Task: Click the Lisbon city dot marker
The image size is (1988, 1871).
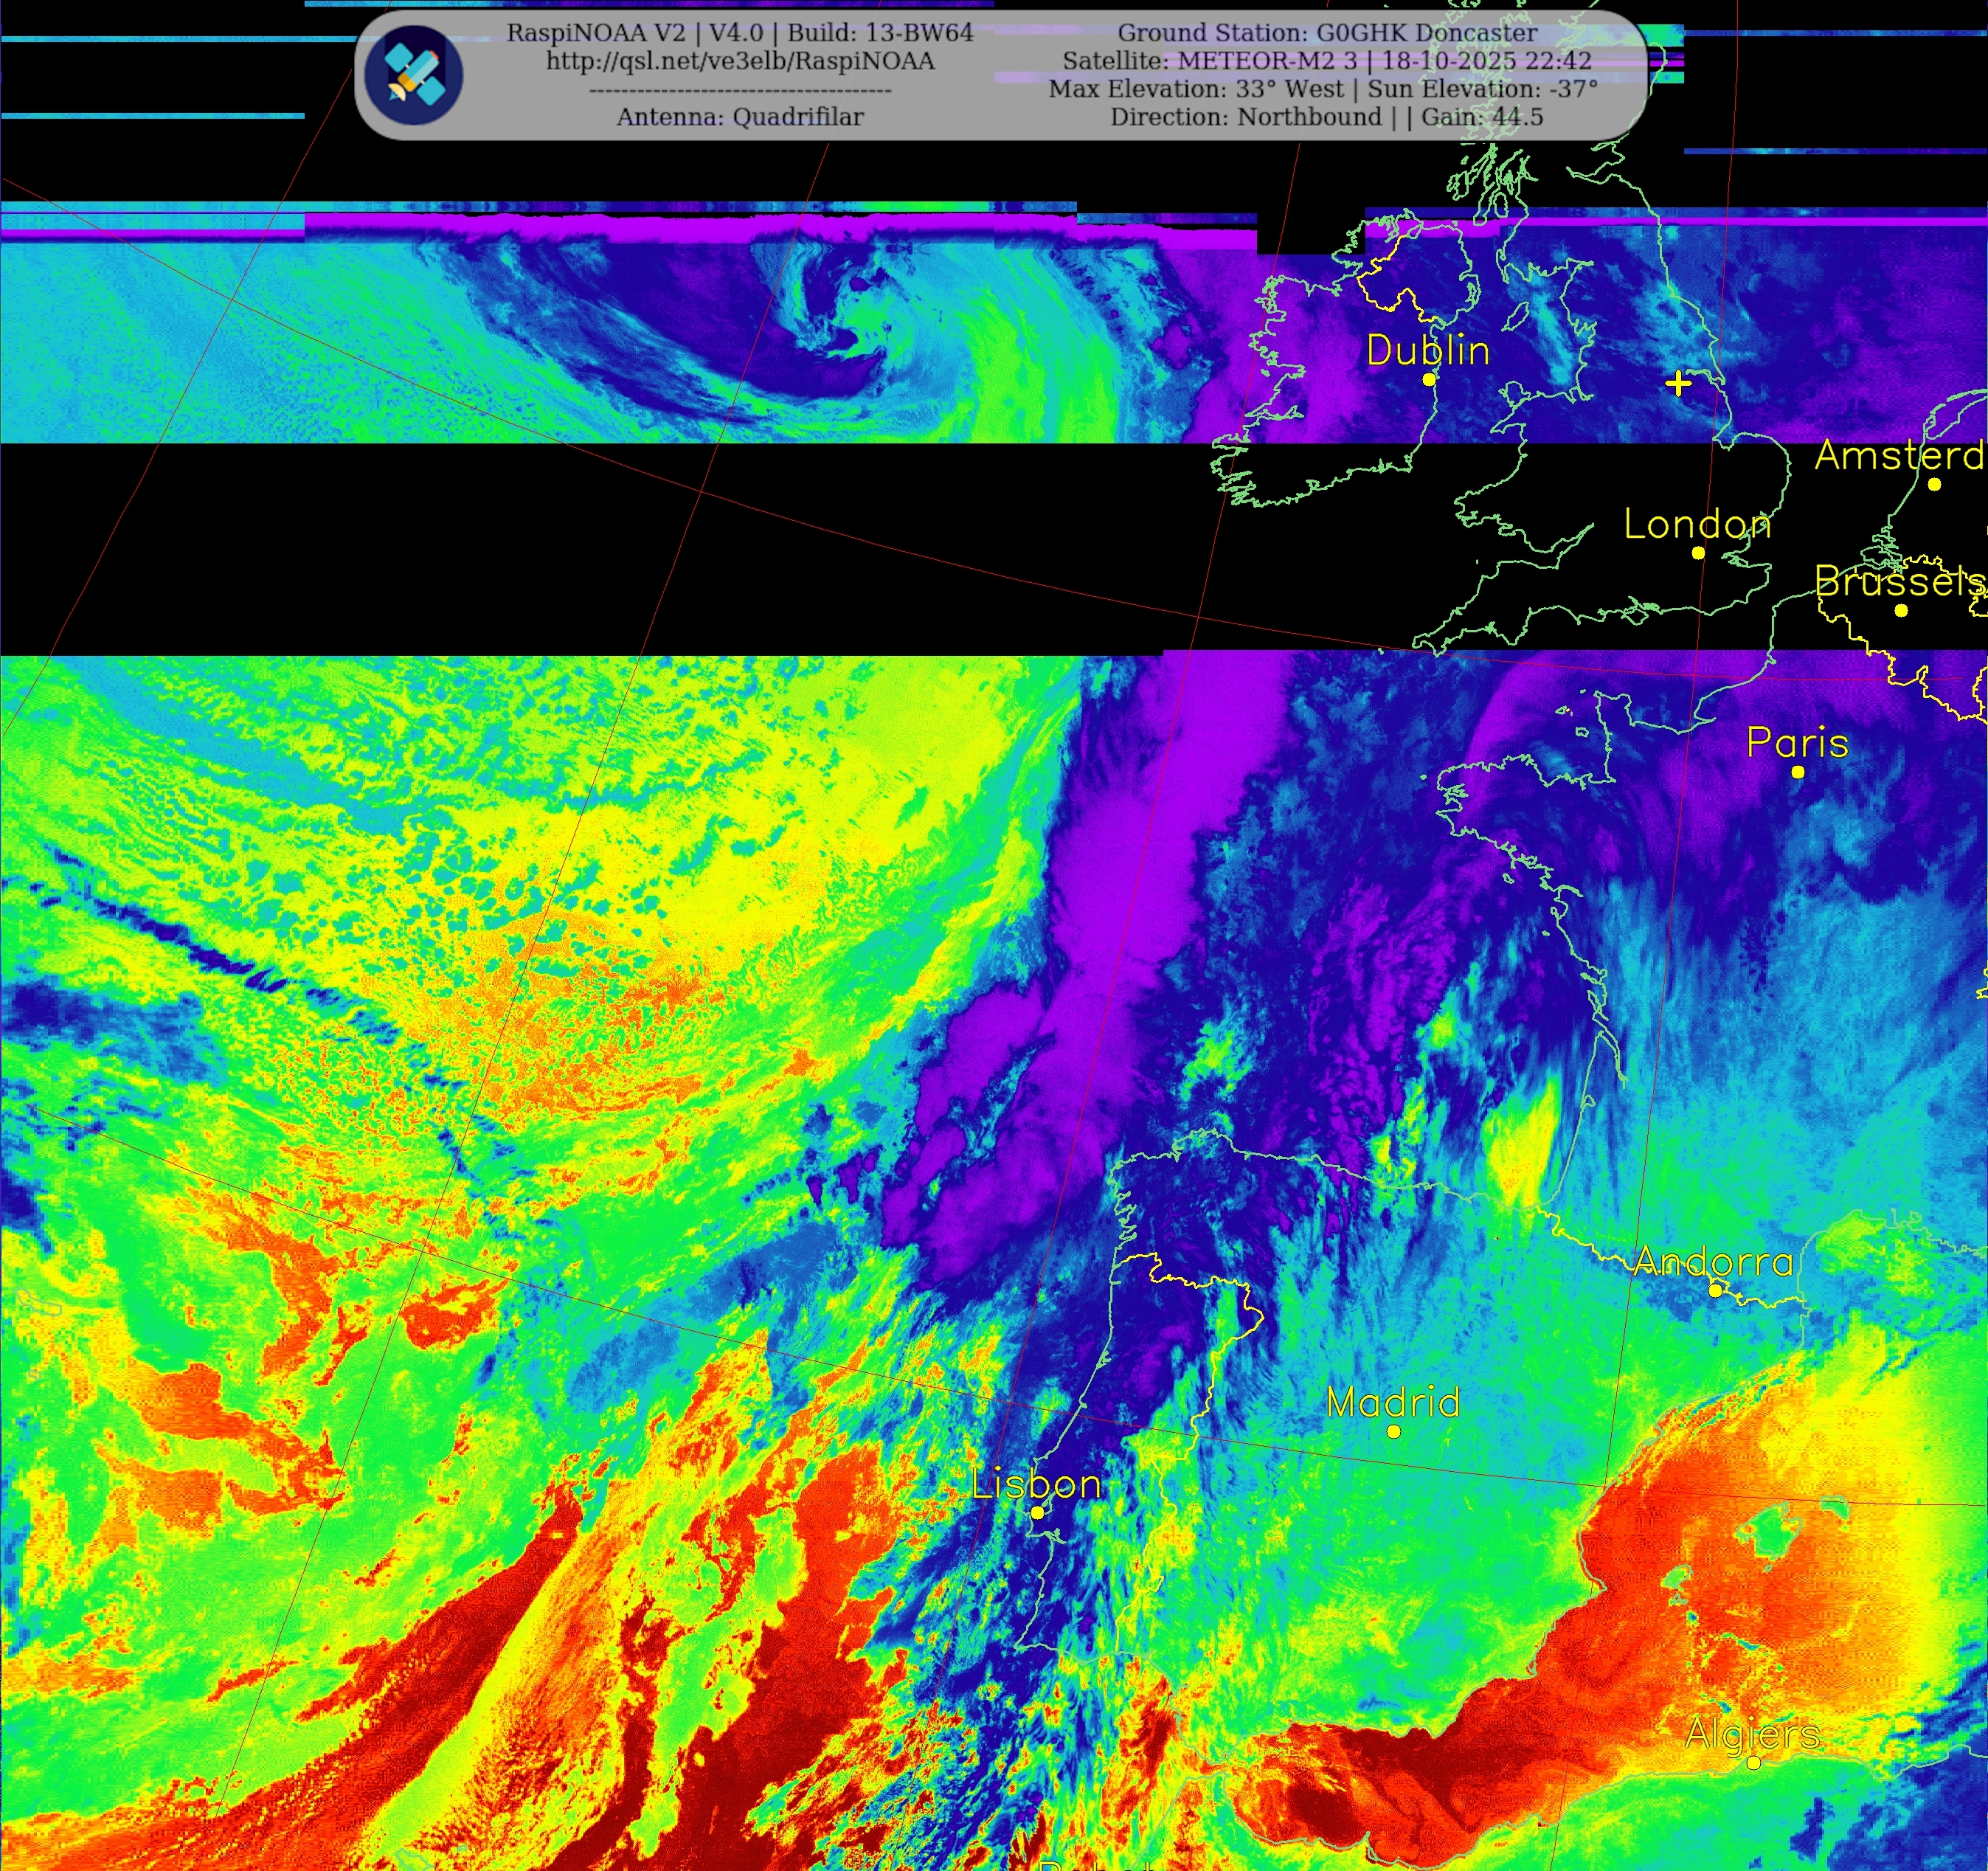Action: 1038,1513
